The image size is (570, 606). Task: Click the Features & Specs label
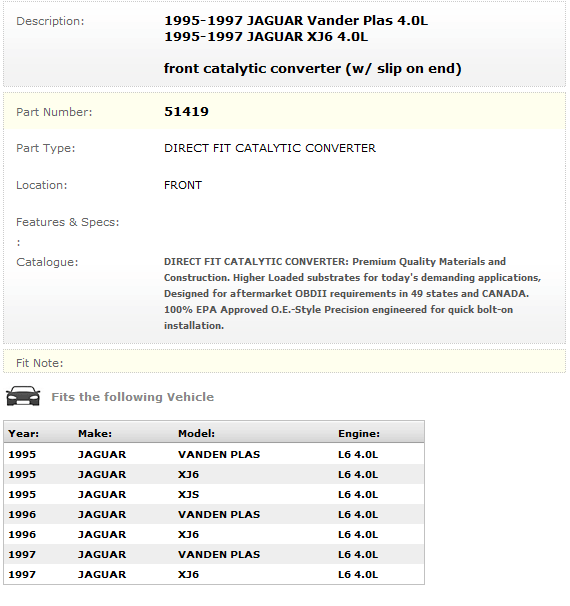(x=68, y=222)
